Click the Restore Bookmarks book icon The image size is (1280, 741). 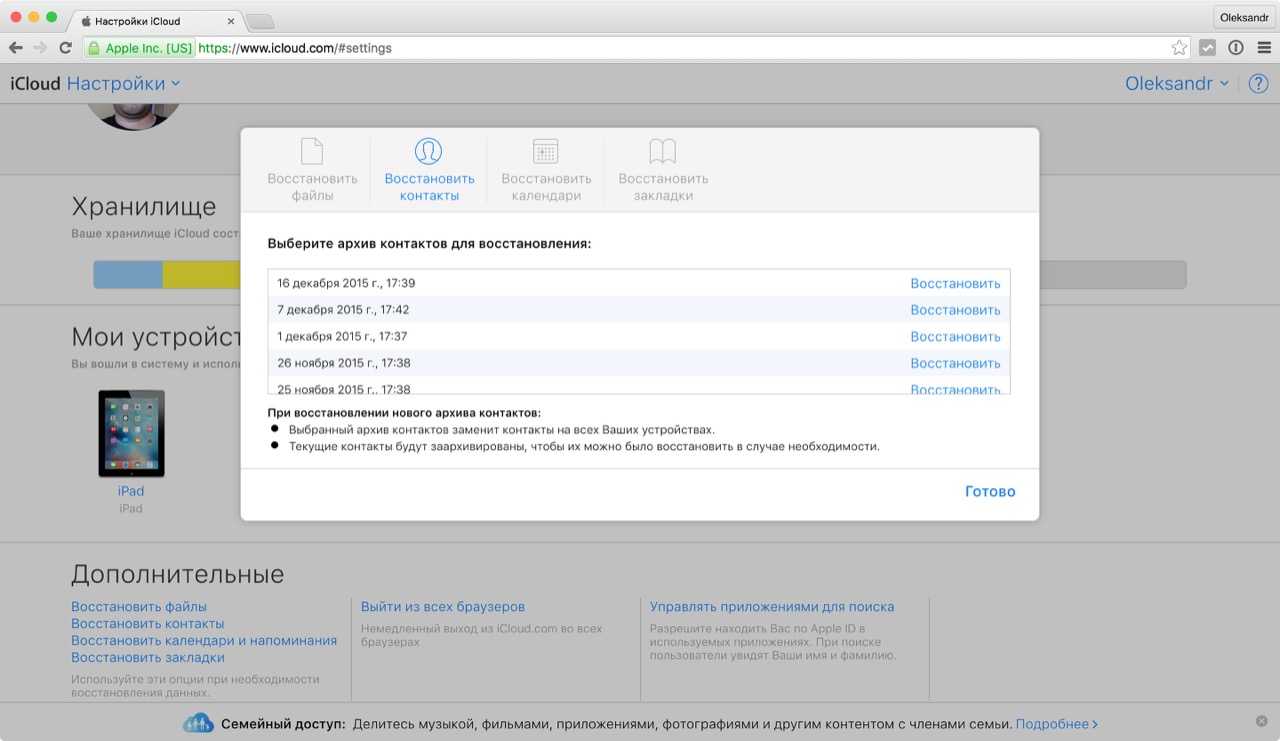662,152
